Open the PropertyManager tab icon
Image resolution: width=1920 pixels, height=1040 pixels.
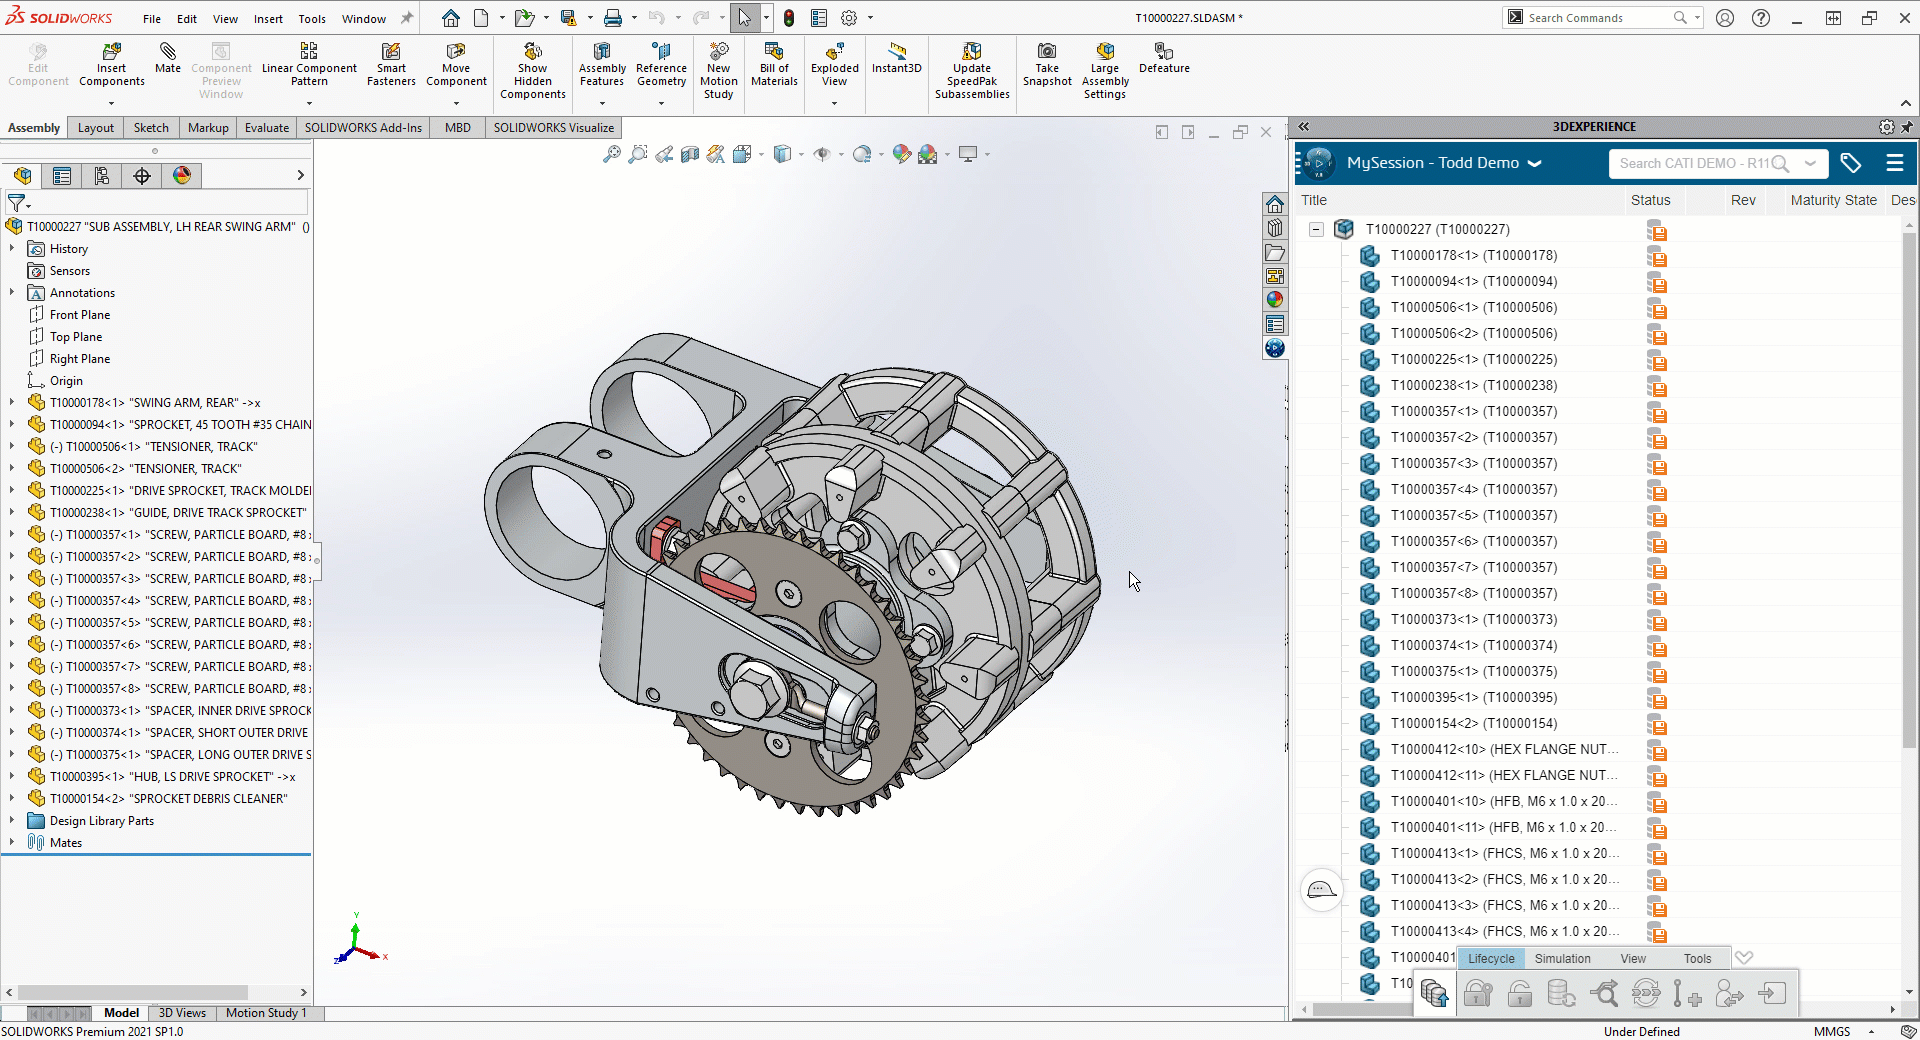point(62,176)
